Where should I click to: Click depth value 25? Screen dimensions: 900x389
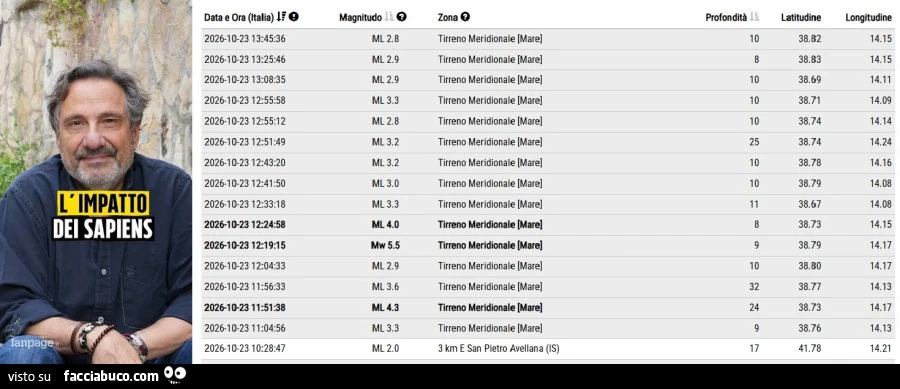[x=754, y=142]
